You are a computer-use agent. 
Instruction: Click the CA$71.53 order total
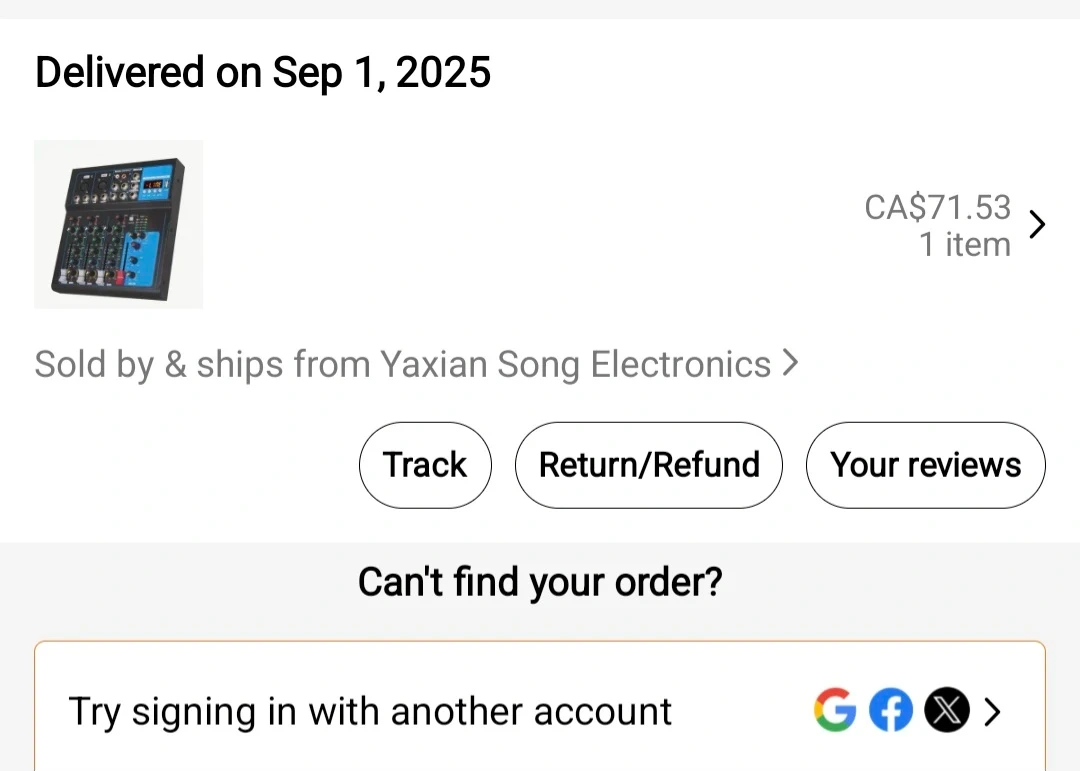(x=937, y=207)
